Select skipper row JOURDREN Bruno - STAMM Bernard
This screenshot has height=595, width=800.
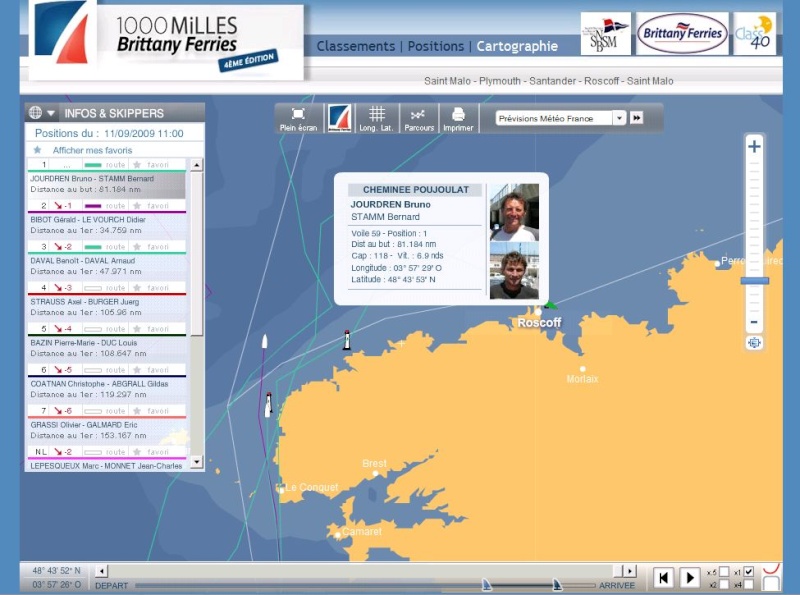(107, 184)
